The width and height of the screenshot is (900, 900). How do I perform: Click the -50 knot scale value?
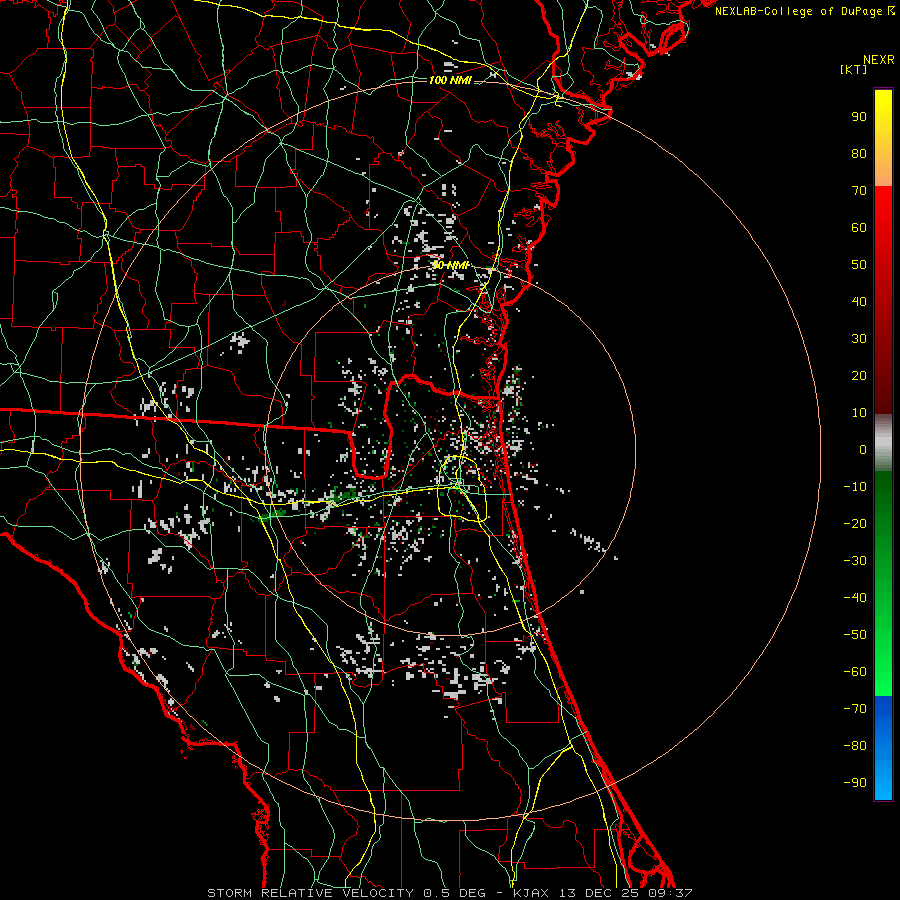pos(855,634)
